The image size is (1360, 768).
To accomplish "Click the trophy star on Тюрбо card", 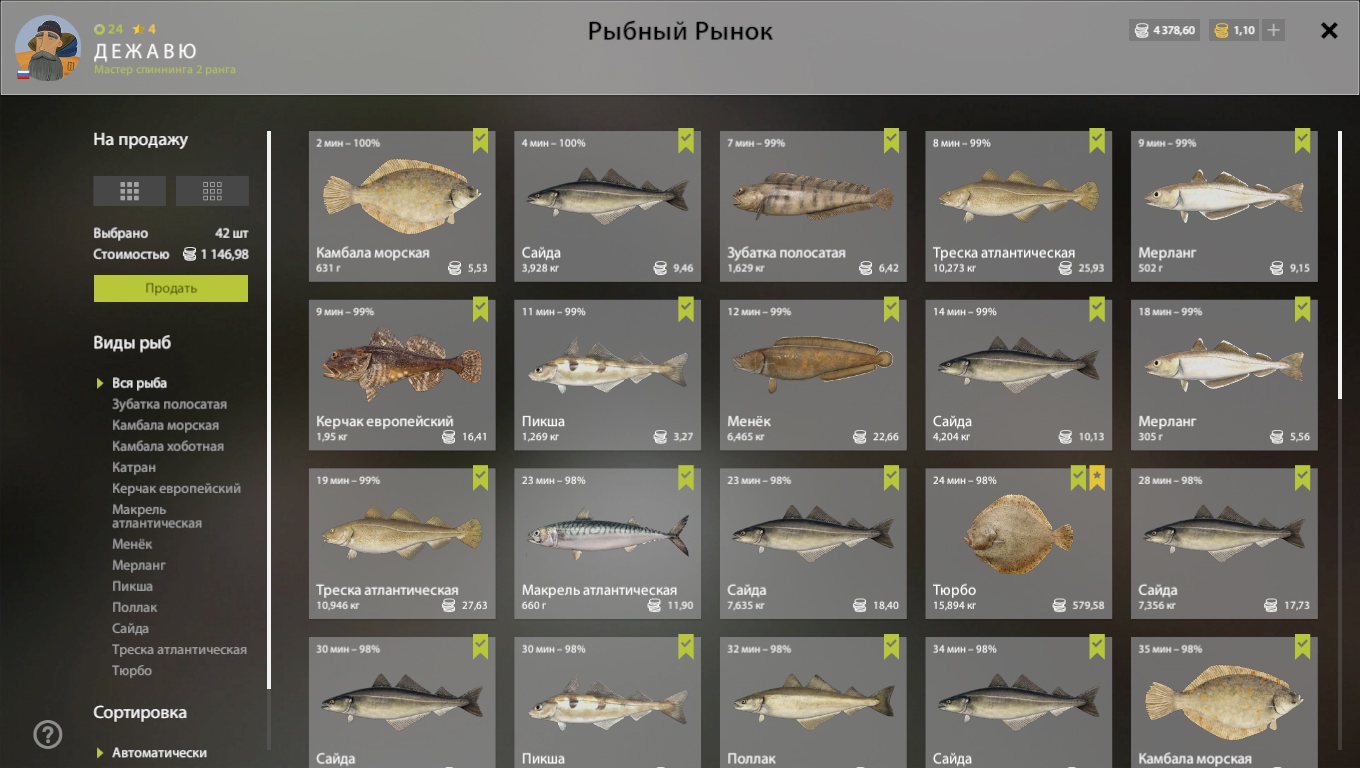I will [x=1097, y=477].
